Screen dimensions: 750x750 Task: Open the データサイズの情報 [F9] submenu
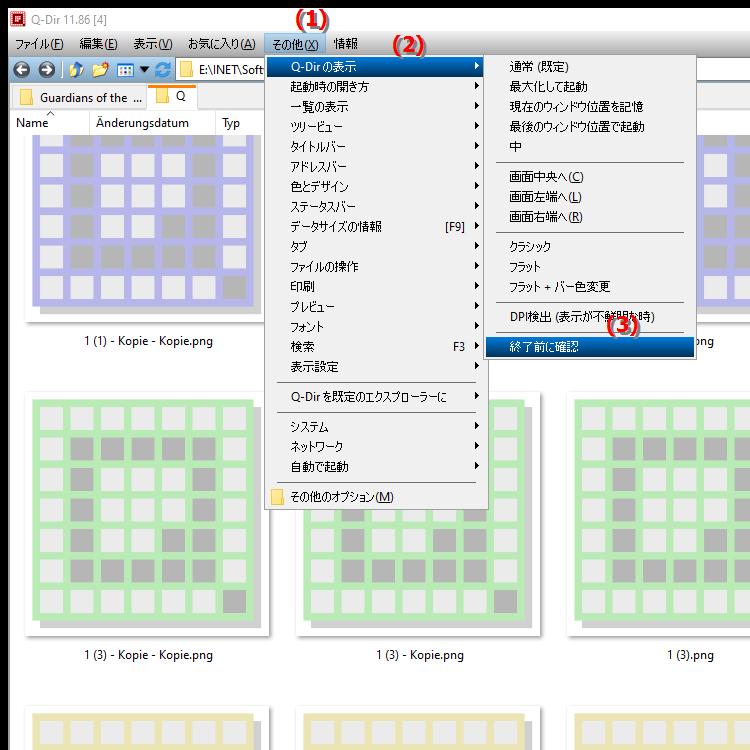375,227
